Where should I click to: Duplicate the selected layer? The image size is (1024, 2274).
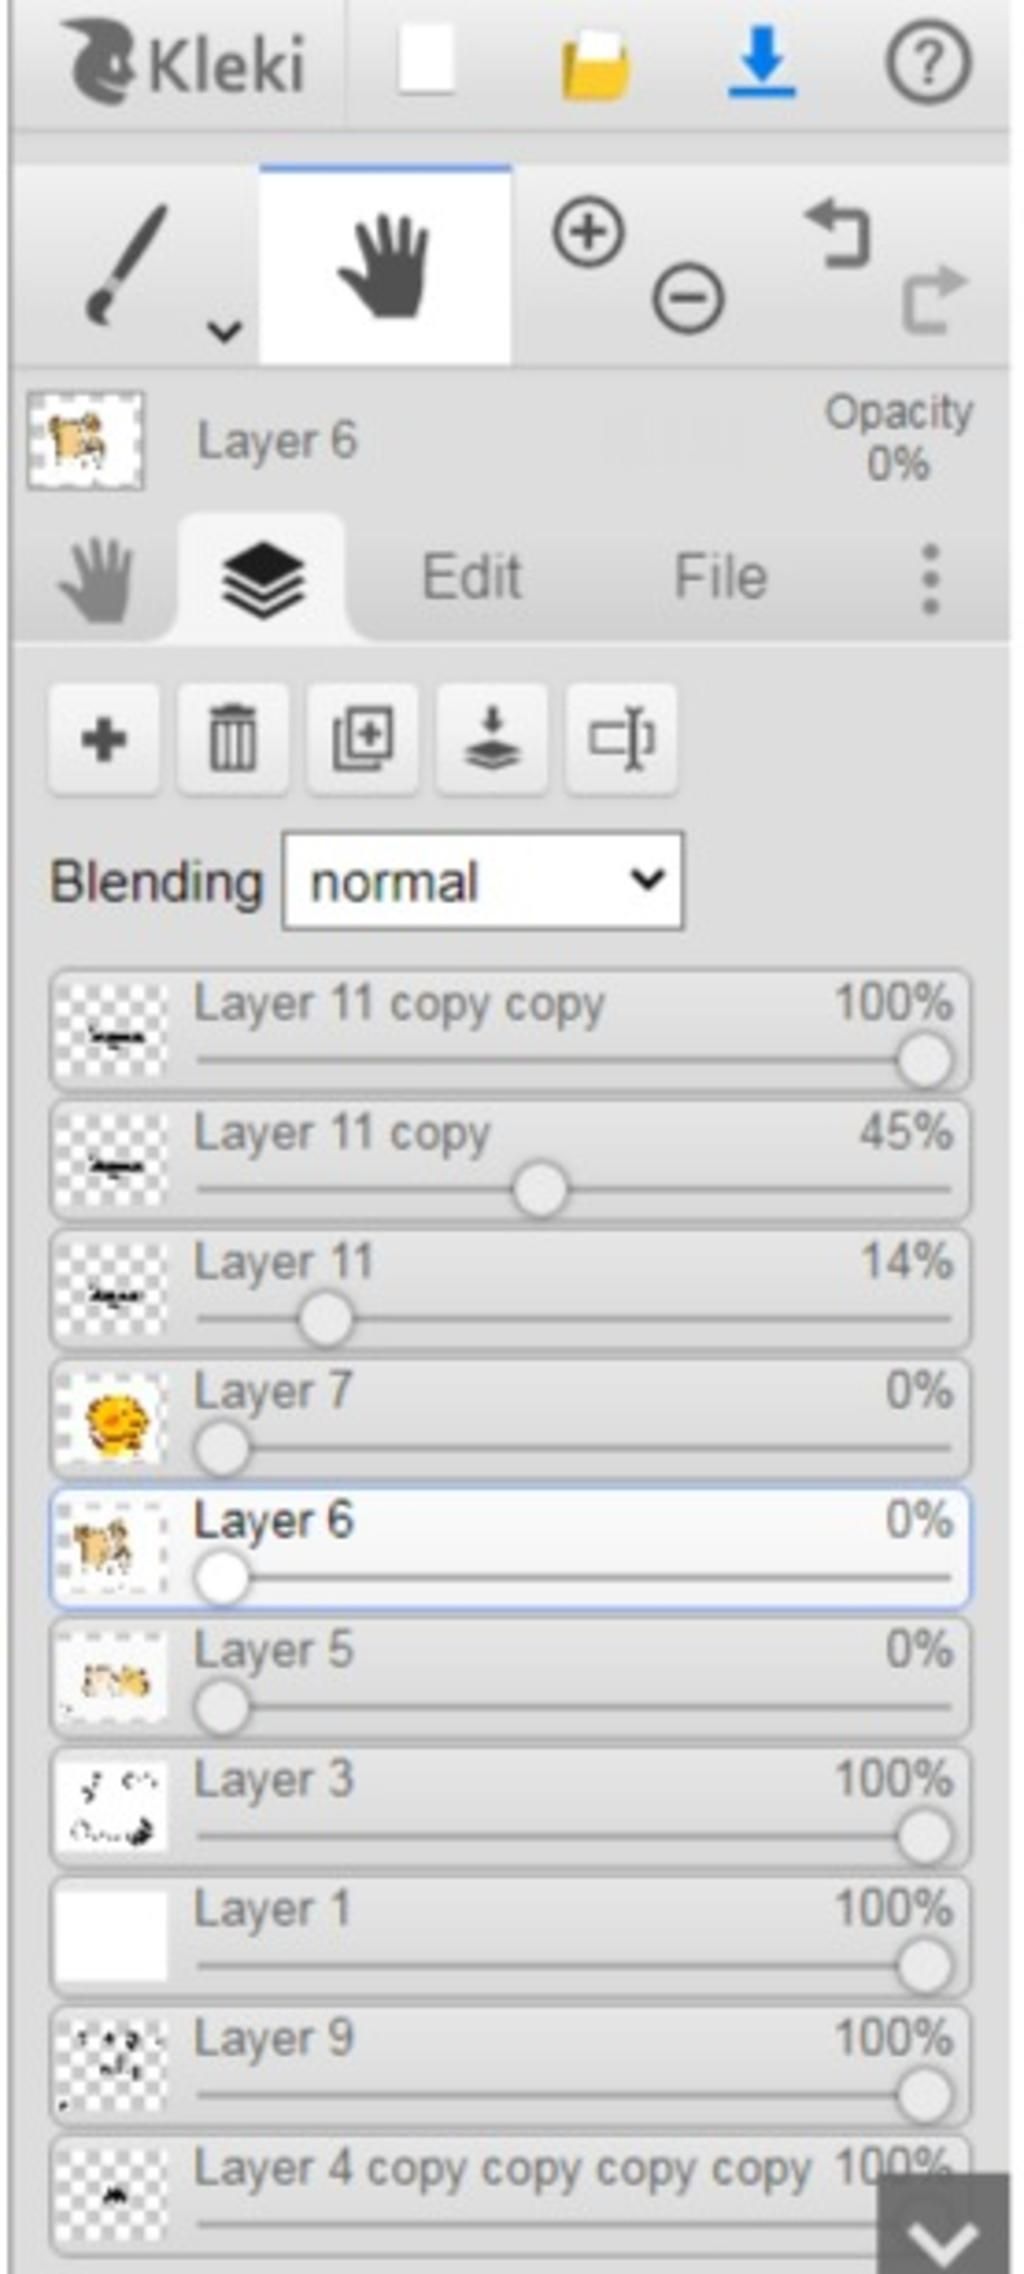pos(362,740)
